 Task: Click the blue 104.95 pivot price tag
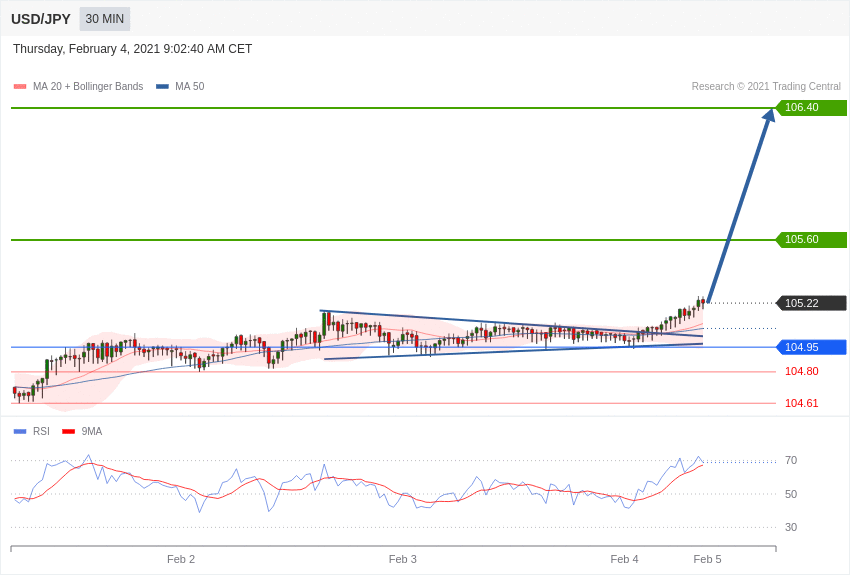[x=811, y=347]
